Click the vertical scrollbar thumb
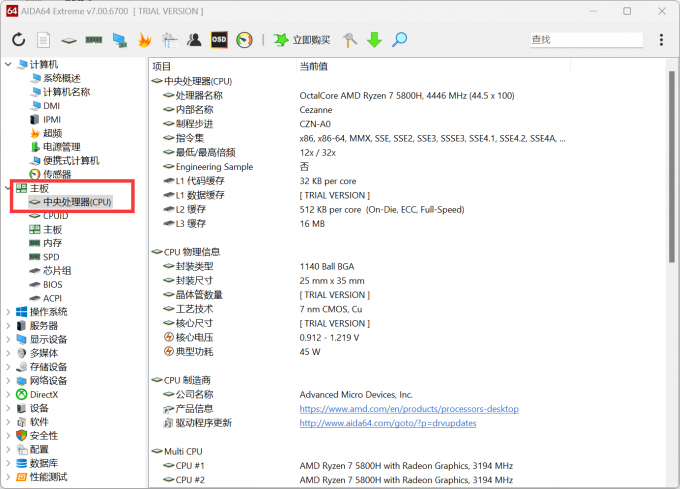Viewport: 680px width, 489px height. (671, 167)
